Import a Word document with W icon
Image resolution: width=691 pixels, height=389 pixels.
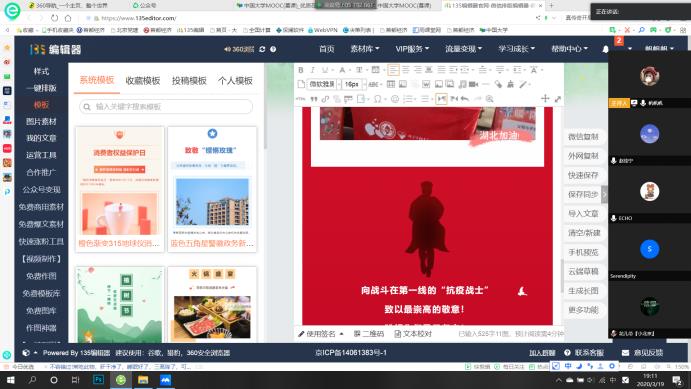(x=426, y=84)
